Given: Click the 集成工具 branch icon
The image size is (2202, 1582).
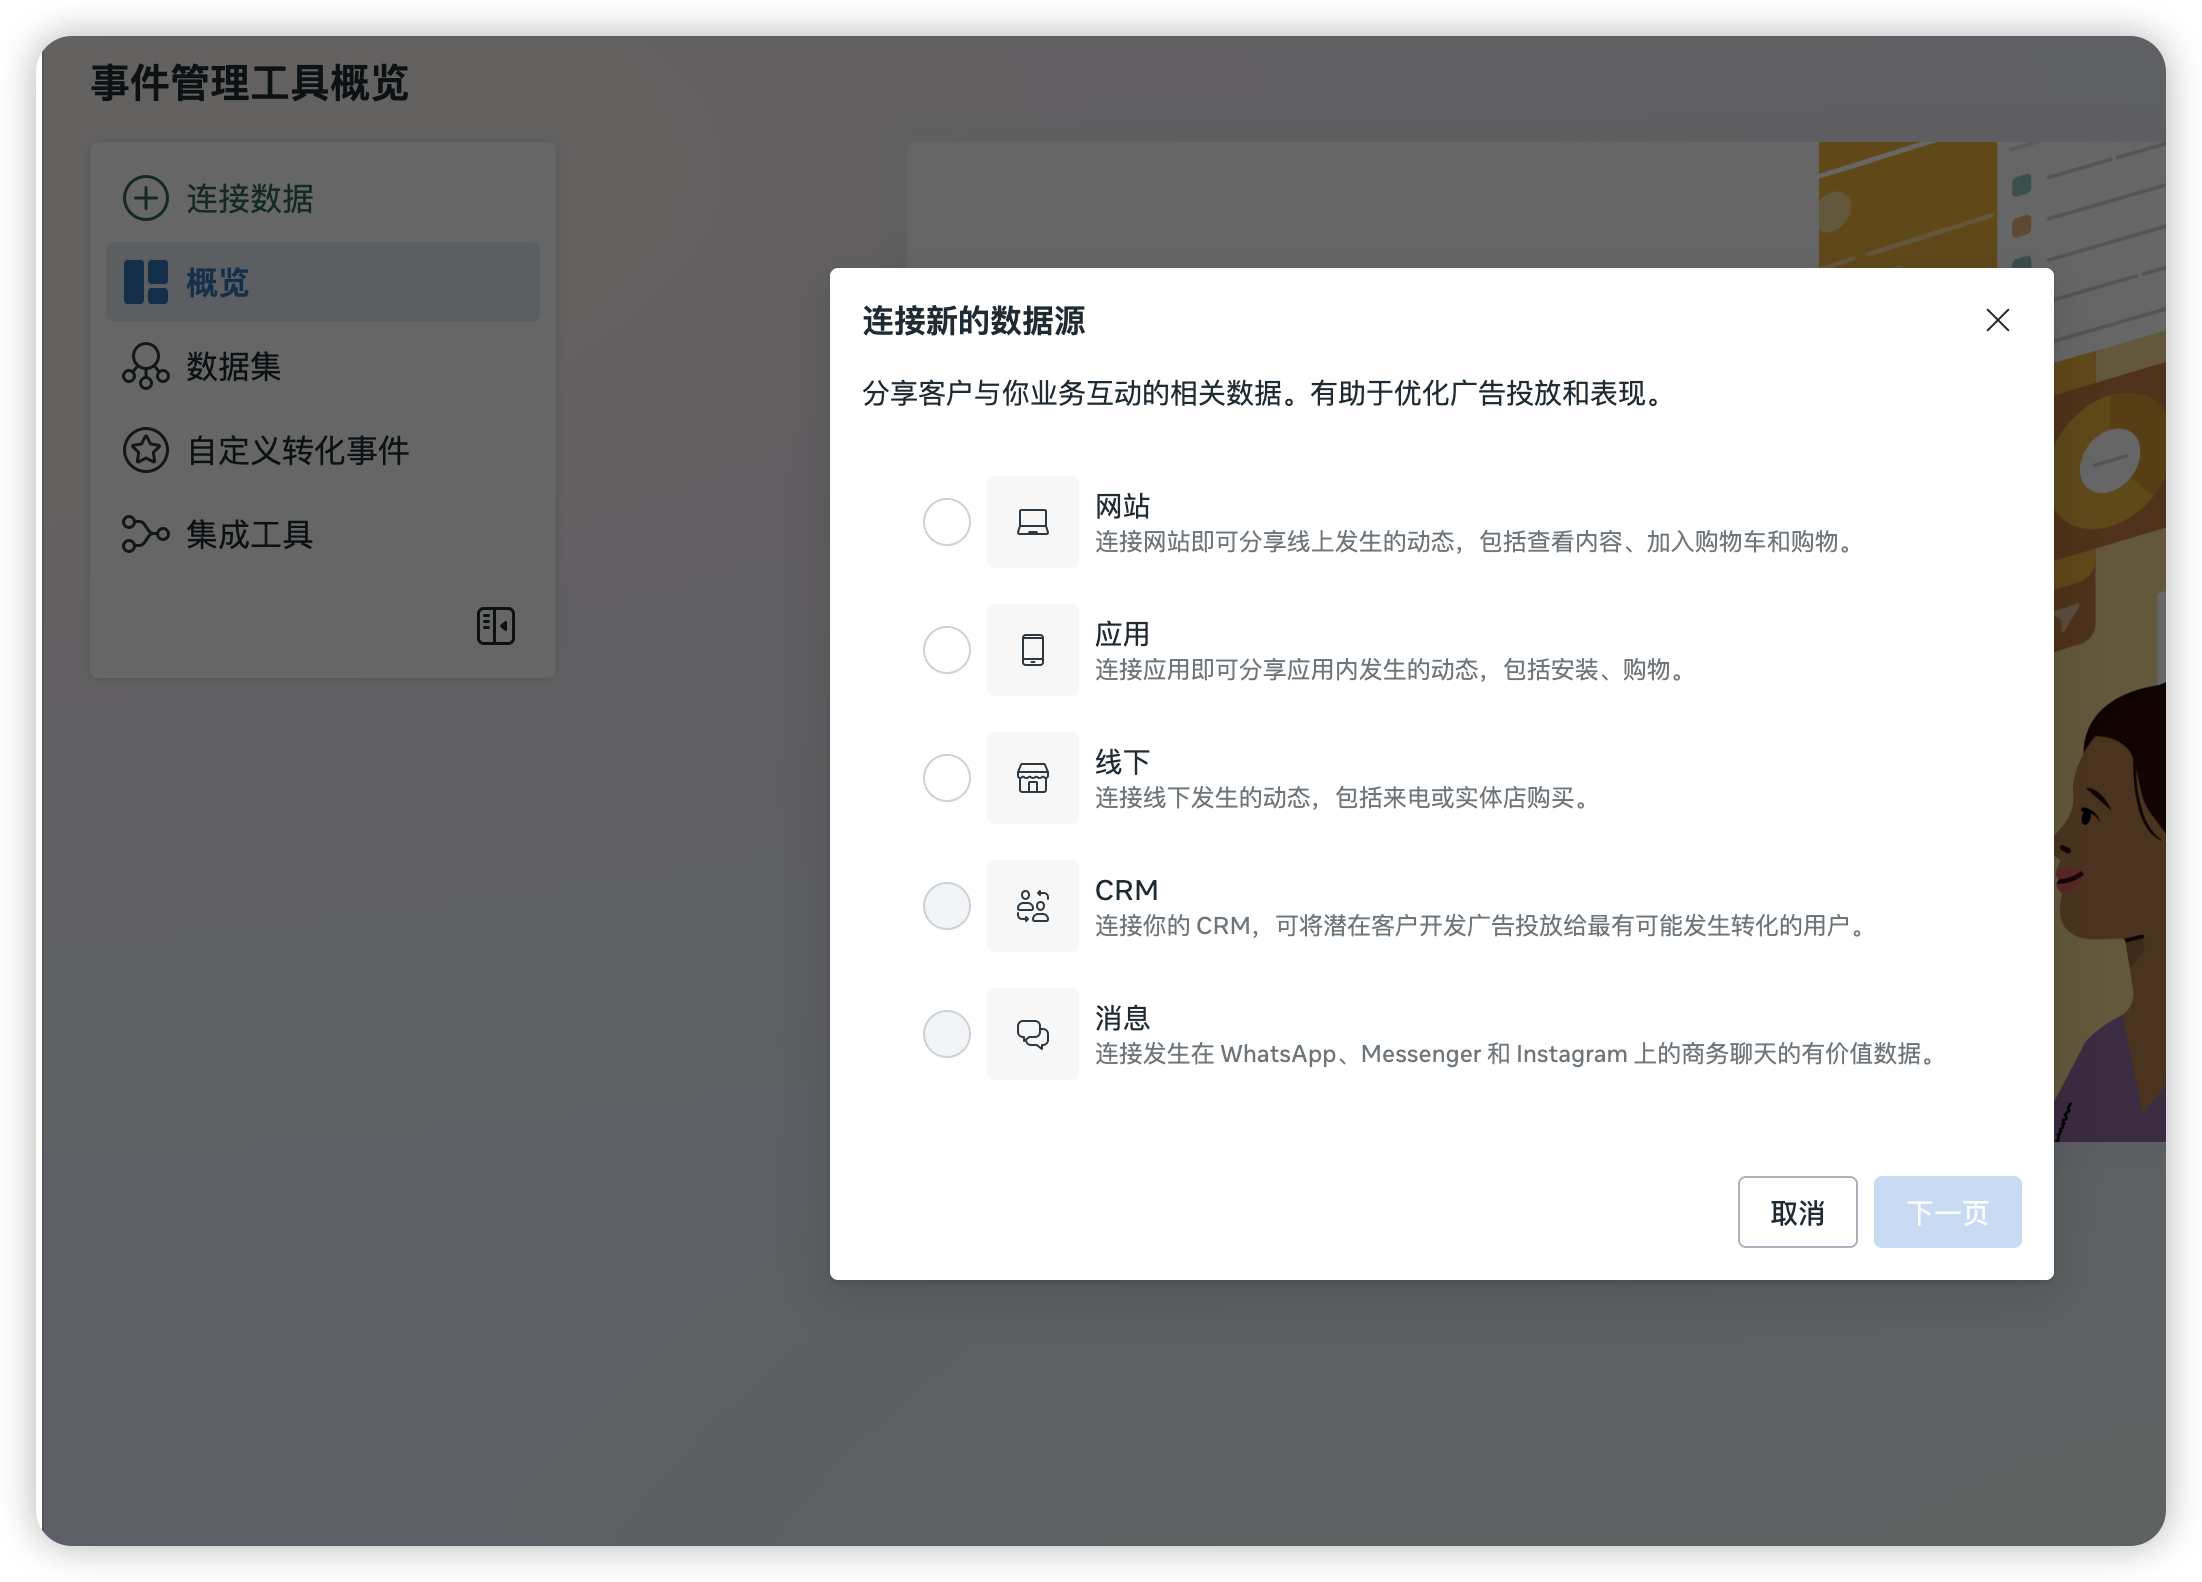Looking at the screenshot, I should (146, 534).
